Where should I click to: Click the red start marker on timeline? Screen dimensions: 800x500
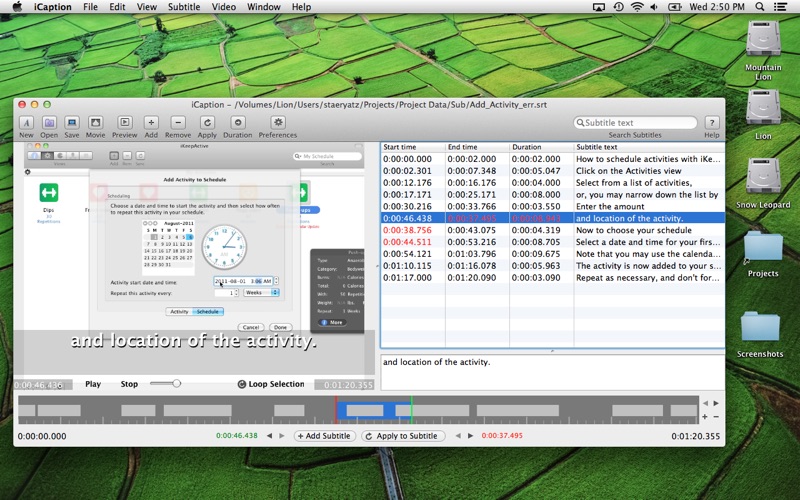coord(336,410)
